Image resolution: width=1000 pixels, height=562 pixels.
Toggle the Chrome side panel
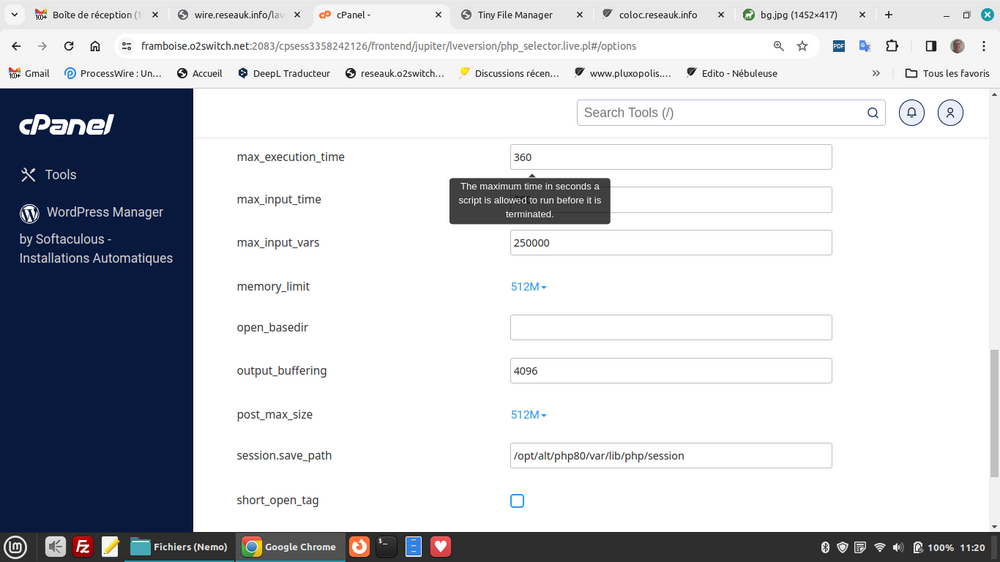tap(930, 46)
